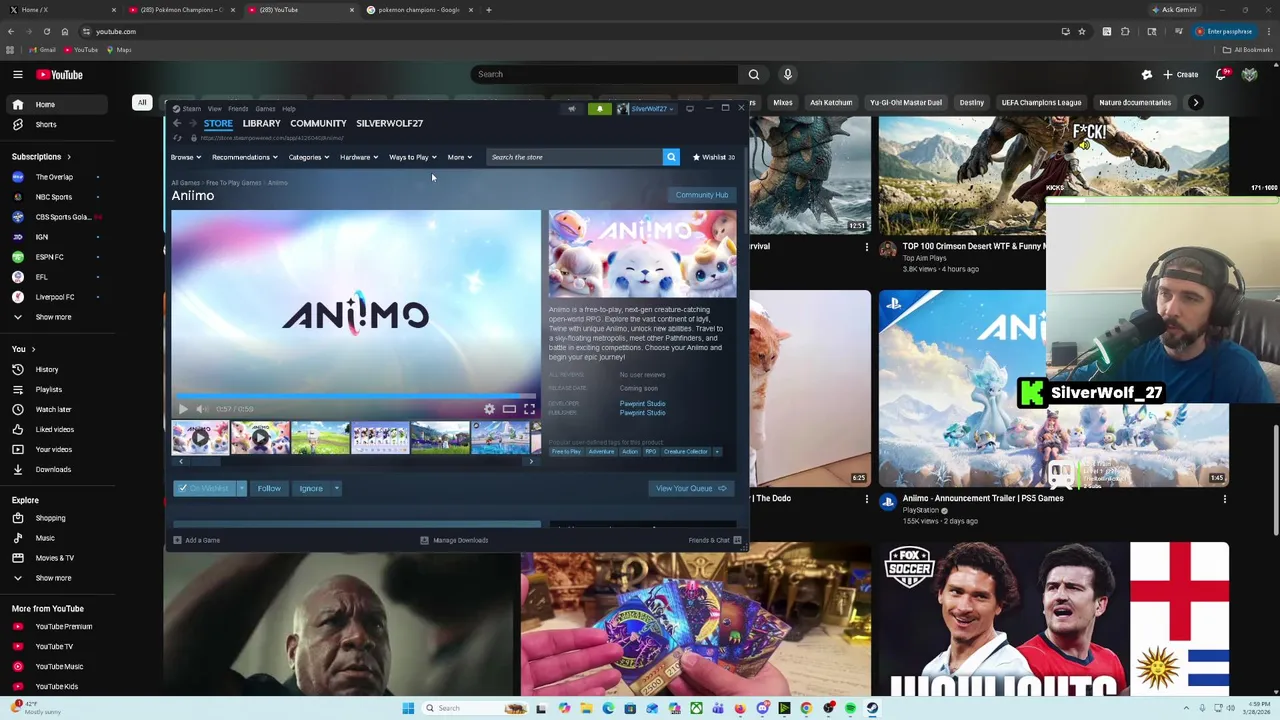This screenshot has width=1280, height=720.
Task: Enter fullscreen for the Steam trailer
Action: coord(529,409)
